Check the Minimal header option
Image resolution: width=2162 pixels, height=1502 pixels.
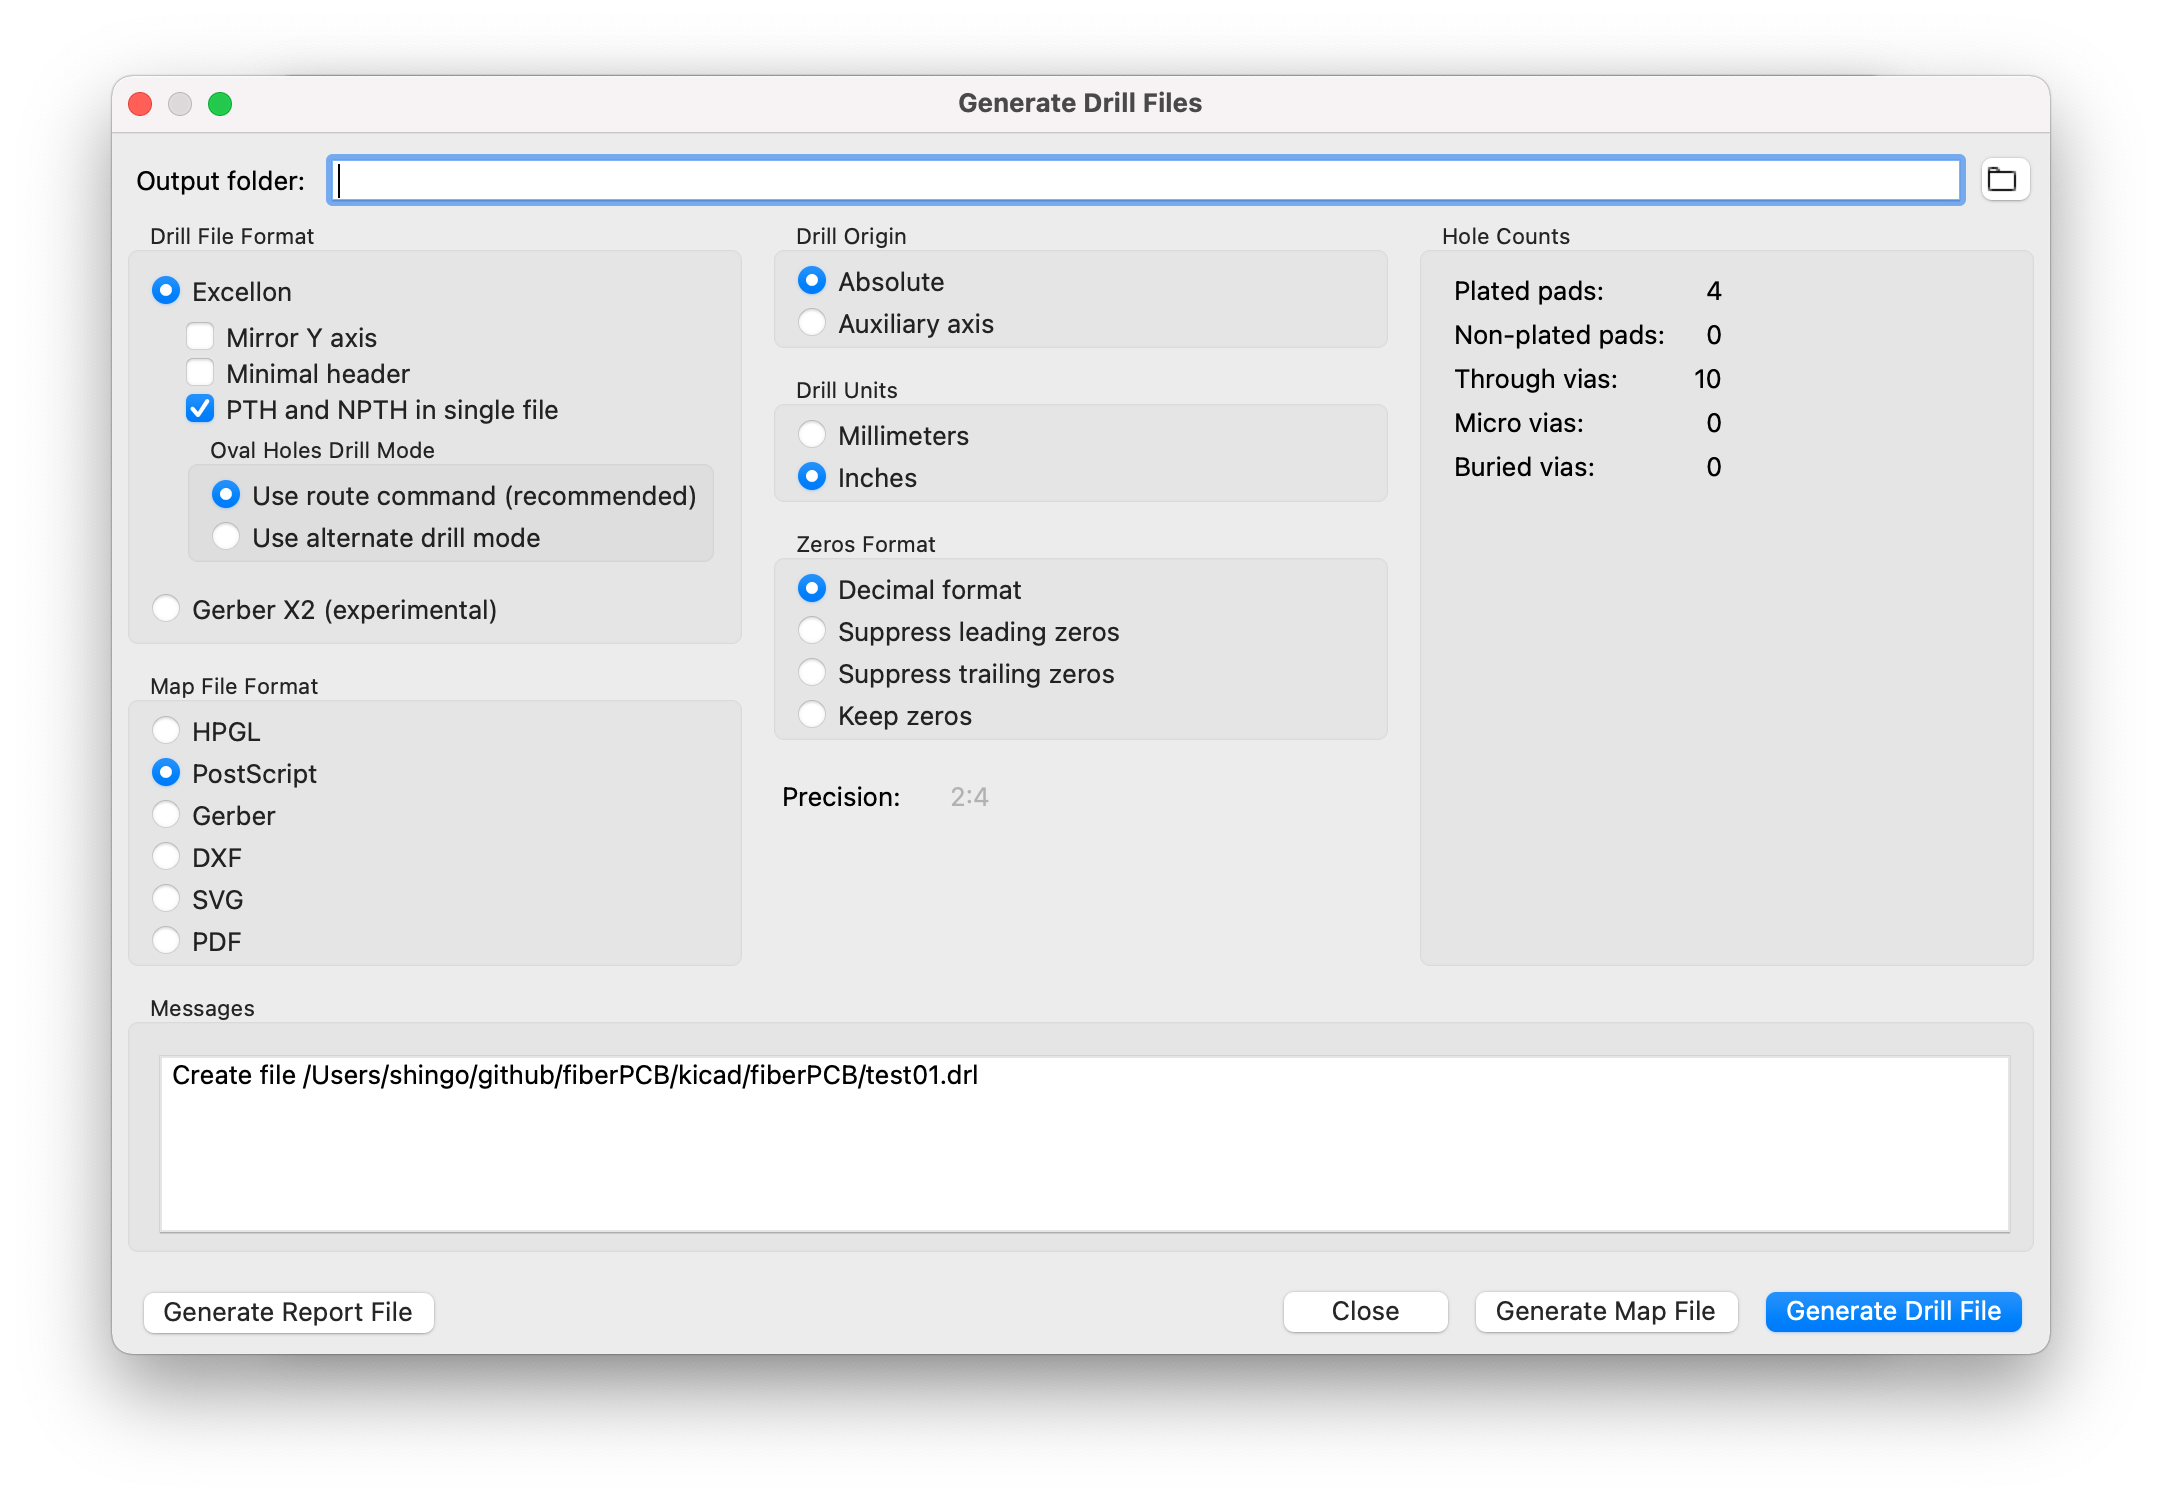(x=201, y=373)
